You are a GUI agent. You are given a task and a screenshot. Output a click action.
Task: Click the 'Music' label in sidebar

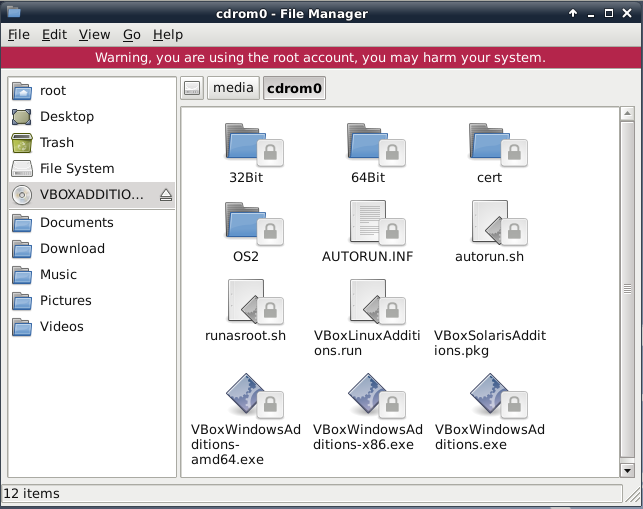click(x=58, y=274)
